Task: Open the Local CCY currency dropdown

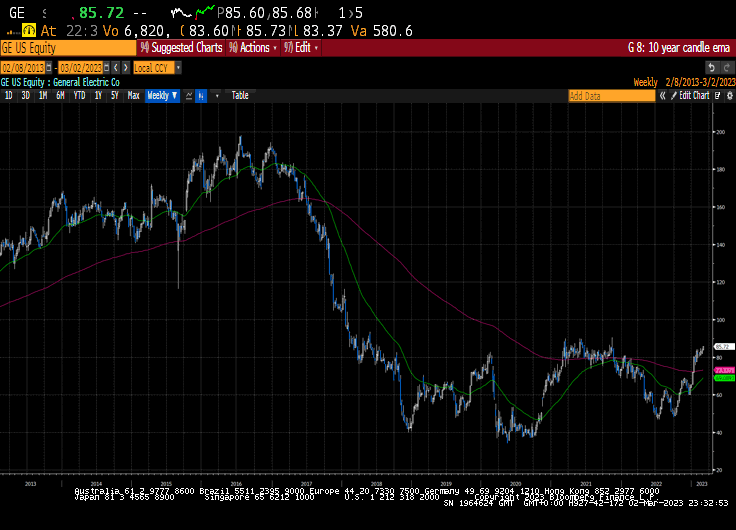Action: (157, 68)
